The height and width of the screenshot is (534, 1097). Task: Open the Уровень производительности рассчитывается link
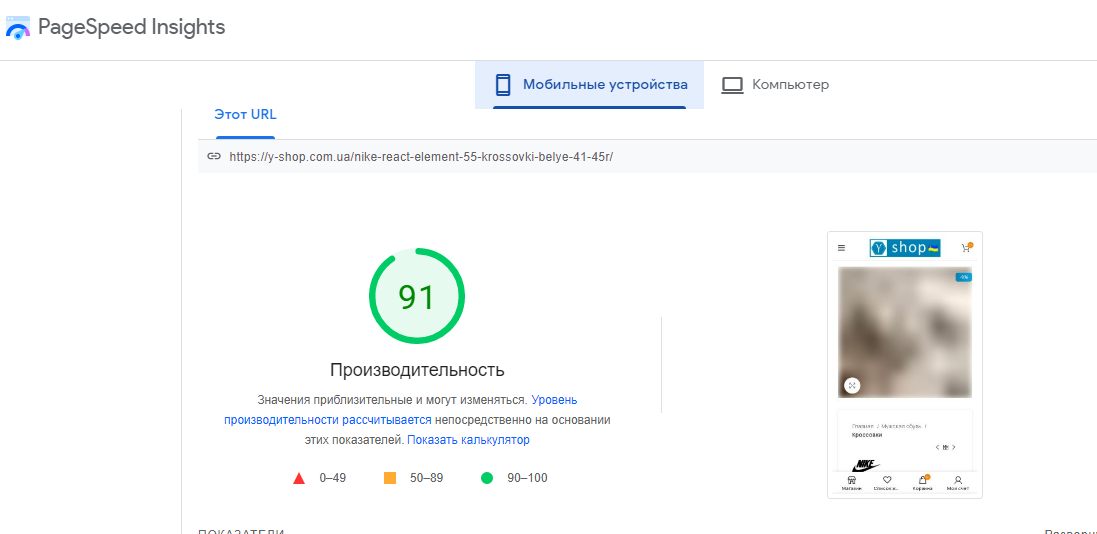point(400,410)
